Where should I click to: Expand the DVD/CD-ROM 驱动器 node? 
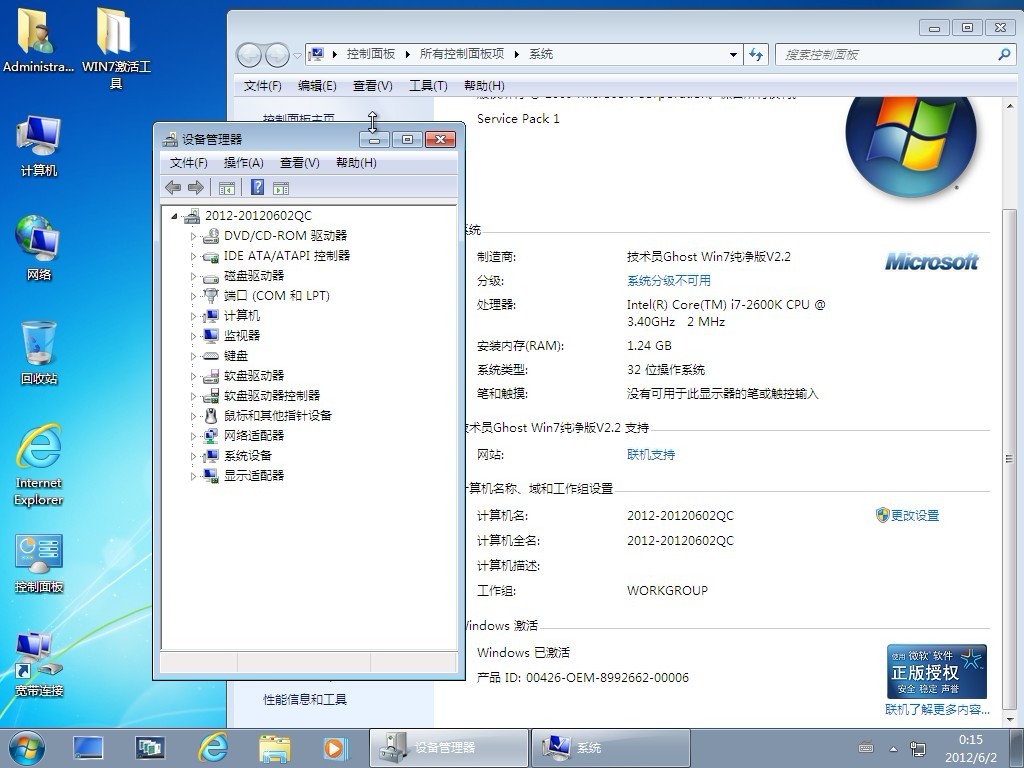coord(193,236)
